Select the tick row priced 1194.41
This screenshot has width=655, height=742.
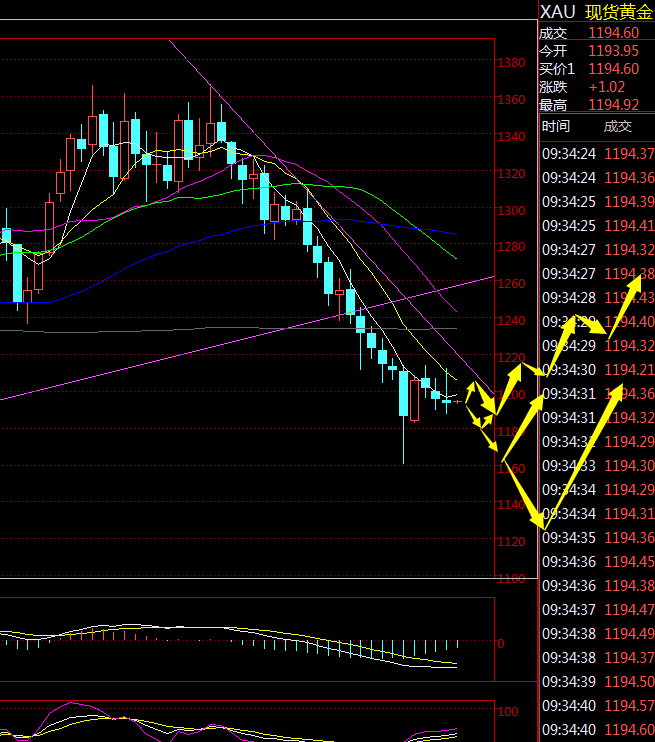[x=597, y=226]
